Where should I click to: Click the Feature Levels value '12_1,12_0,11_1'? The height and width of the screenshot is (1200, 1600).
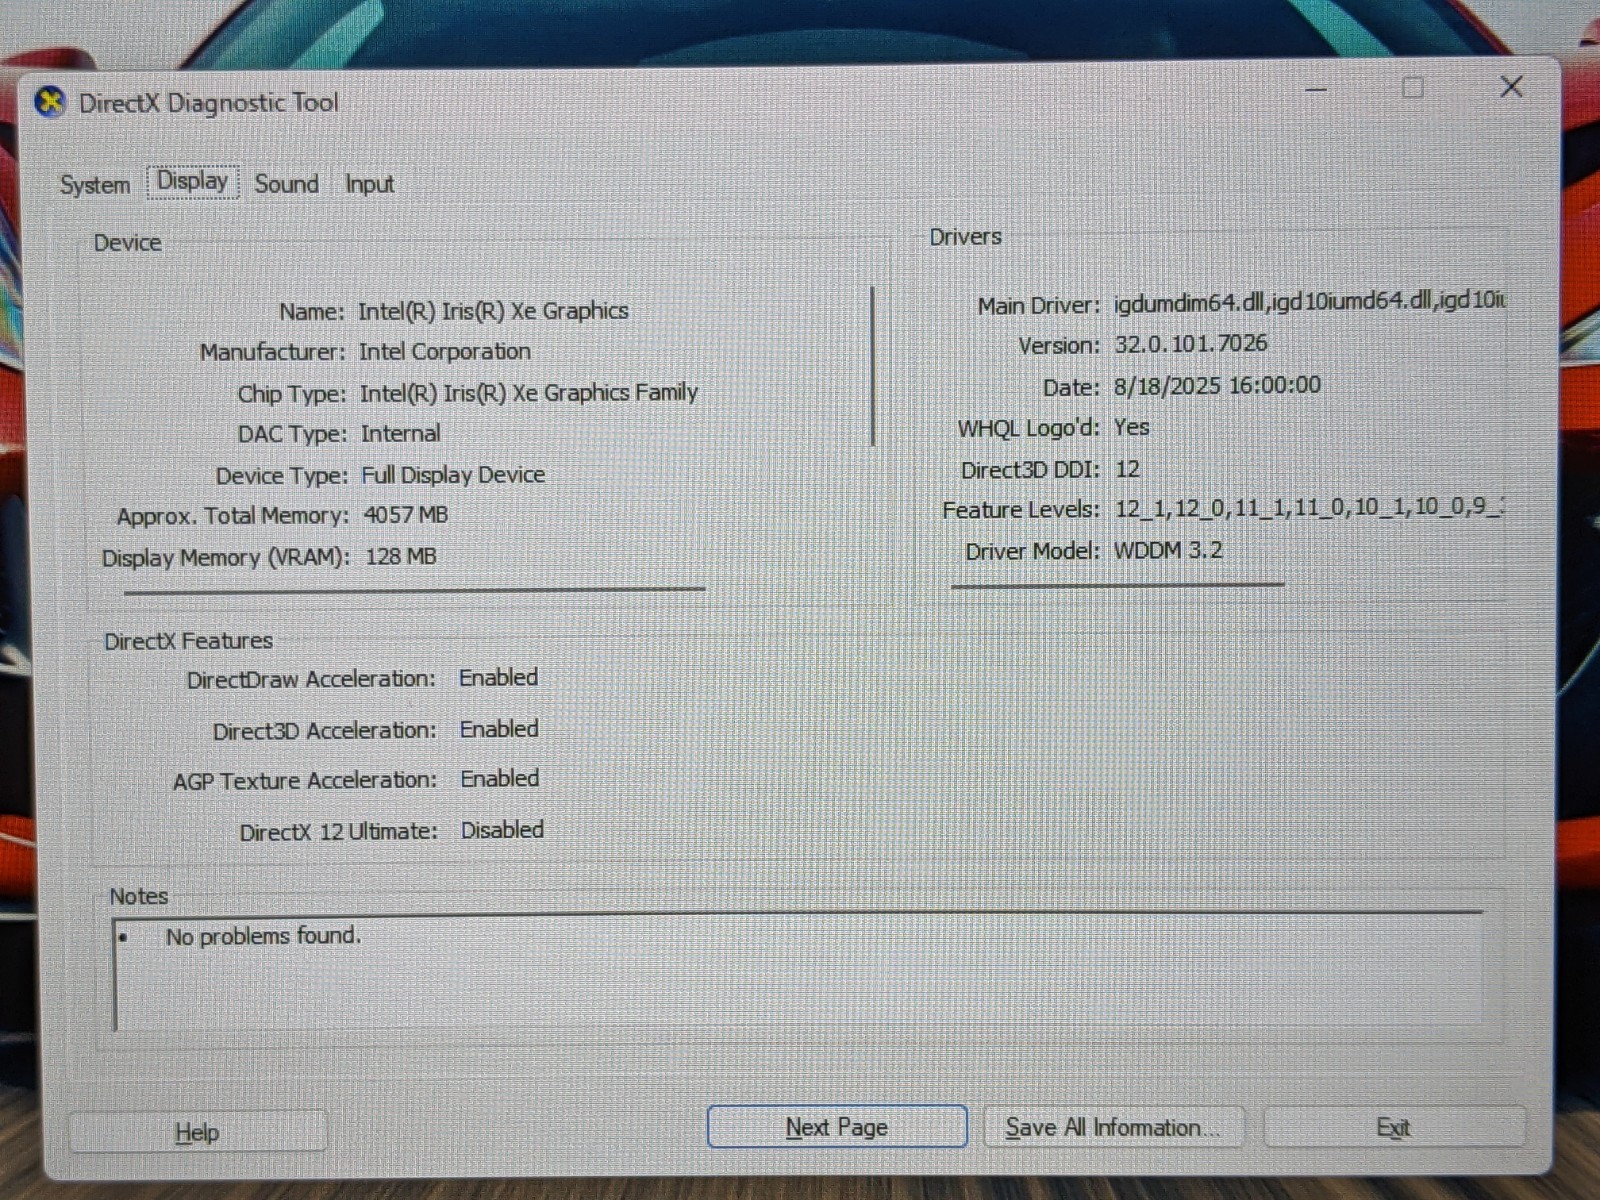[1201, 509]
